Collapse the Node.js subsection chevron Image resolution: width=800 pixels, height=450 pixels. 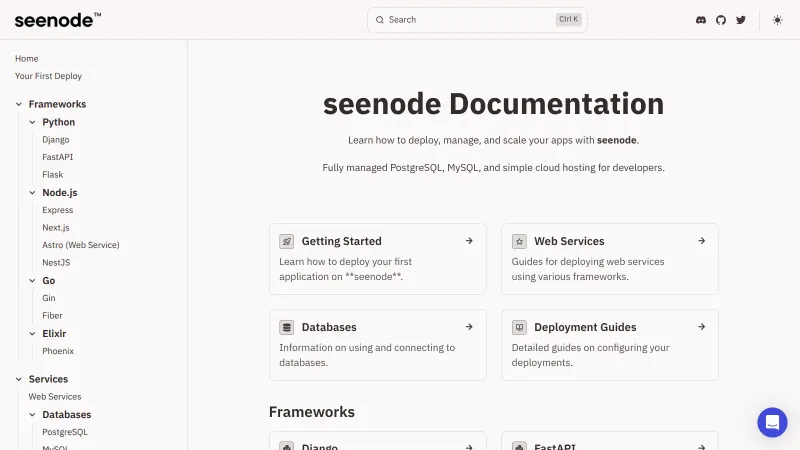33,192
